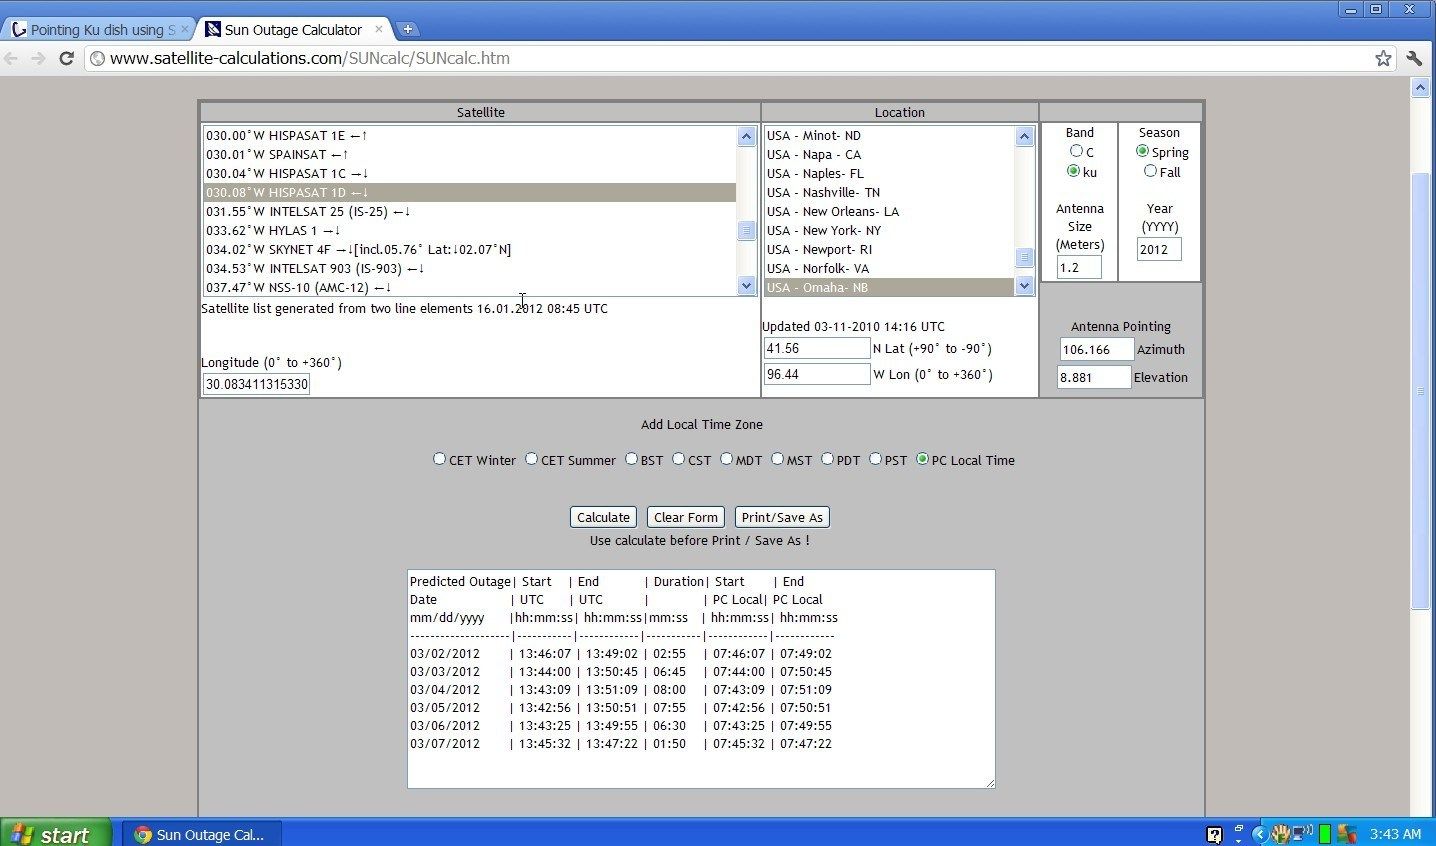The image size is (1436, 846).
Task: Click the W Lon longitude field
Action: point(817,374)
